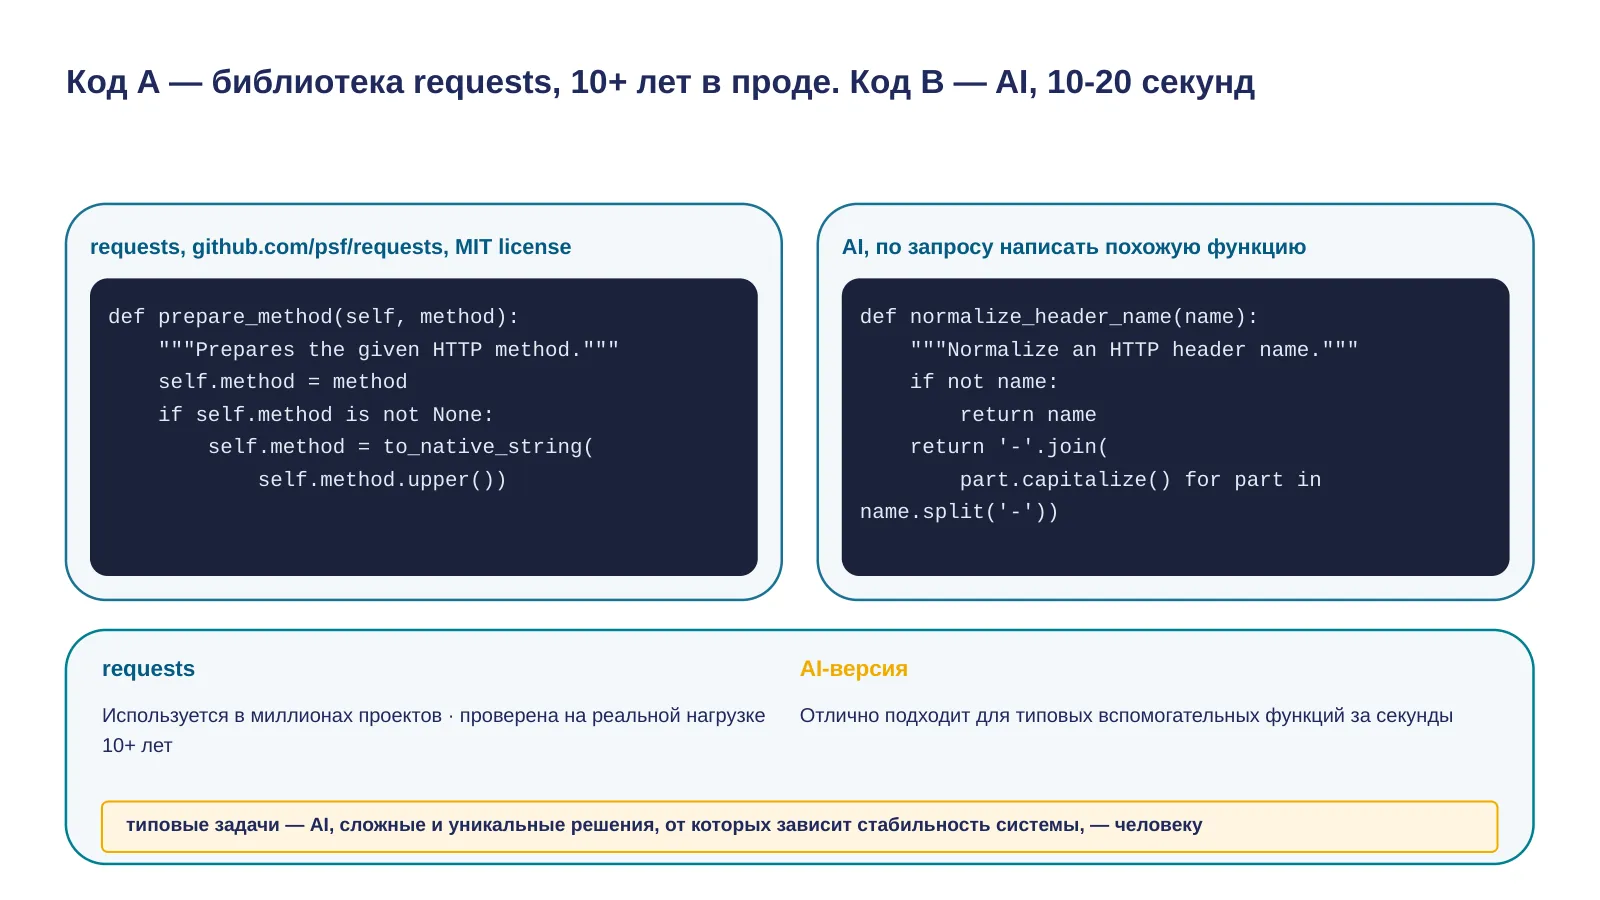Click the 'requests' heading in the bottom panel
Image resolution: width=1600 pixels, height=900 pixels.
click(148, 669)
